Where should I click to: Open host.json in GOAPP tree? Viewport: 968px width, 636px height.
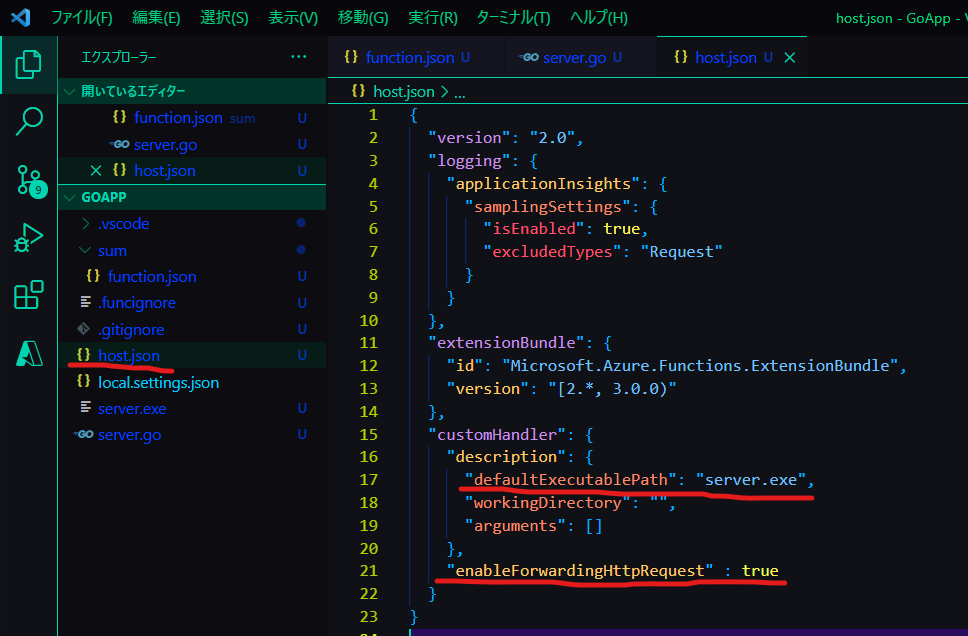click(192, 355)
